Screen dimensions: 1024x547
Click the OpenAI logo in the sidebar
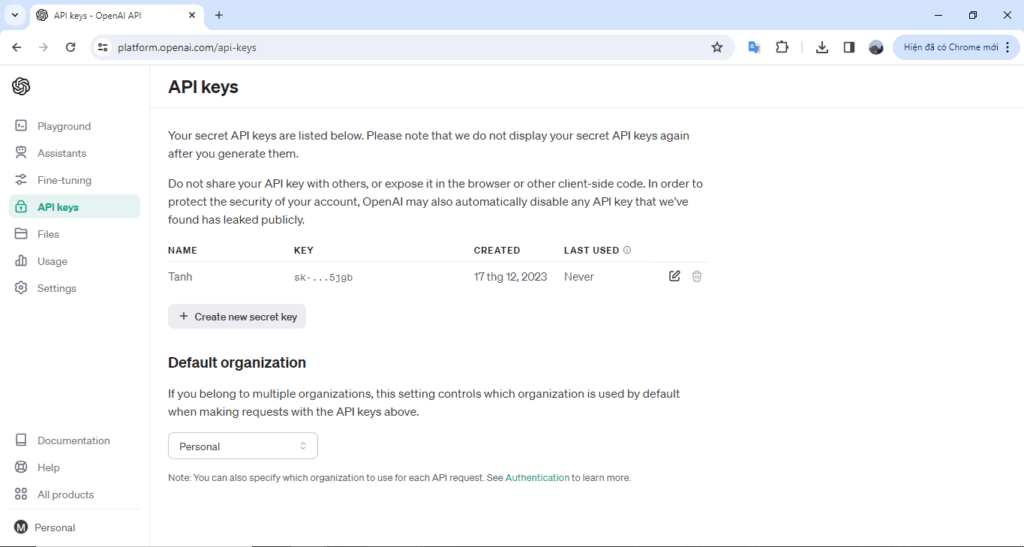tap(21, 86)
